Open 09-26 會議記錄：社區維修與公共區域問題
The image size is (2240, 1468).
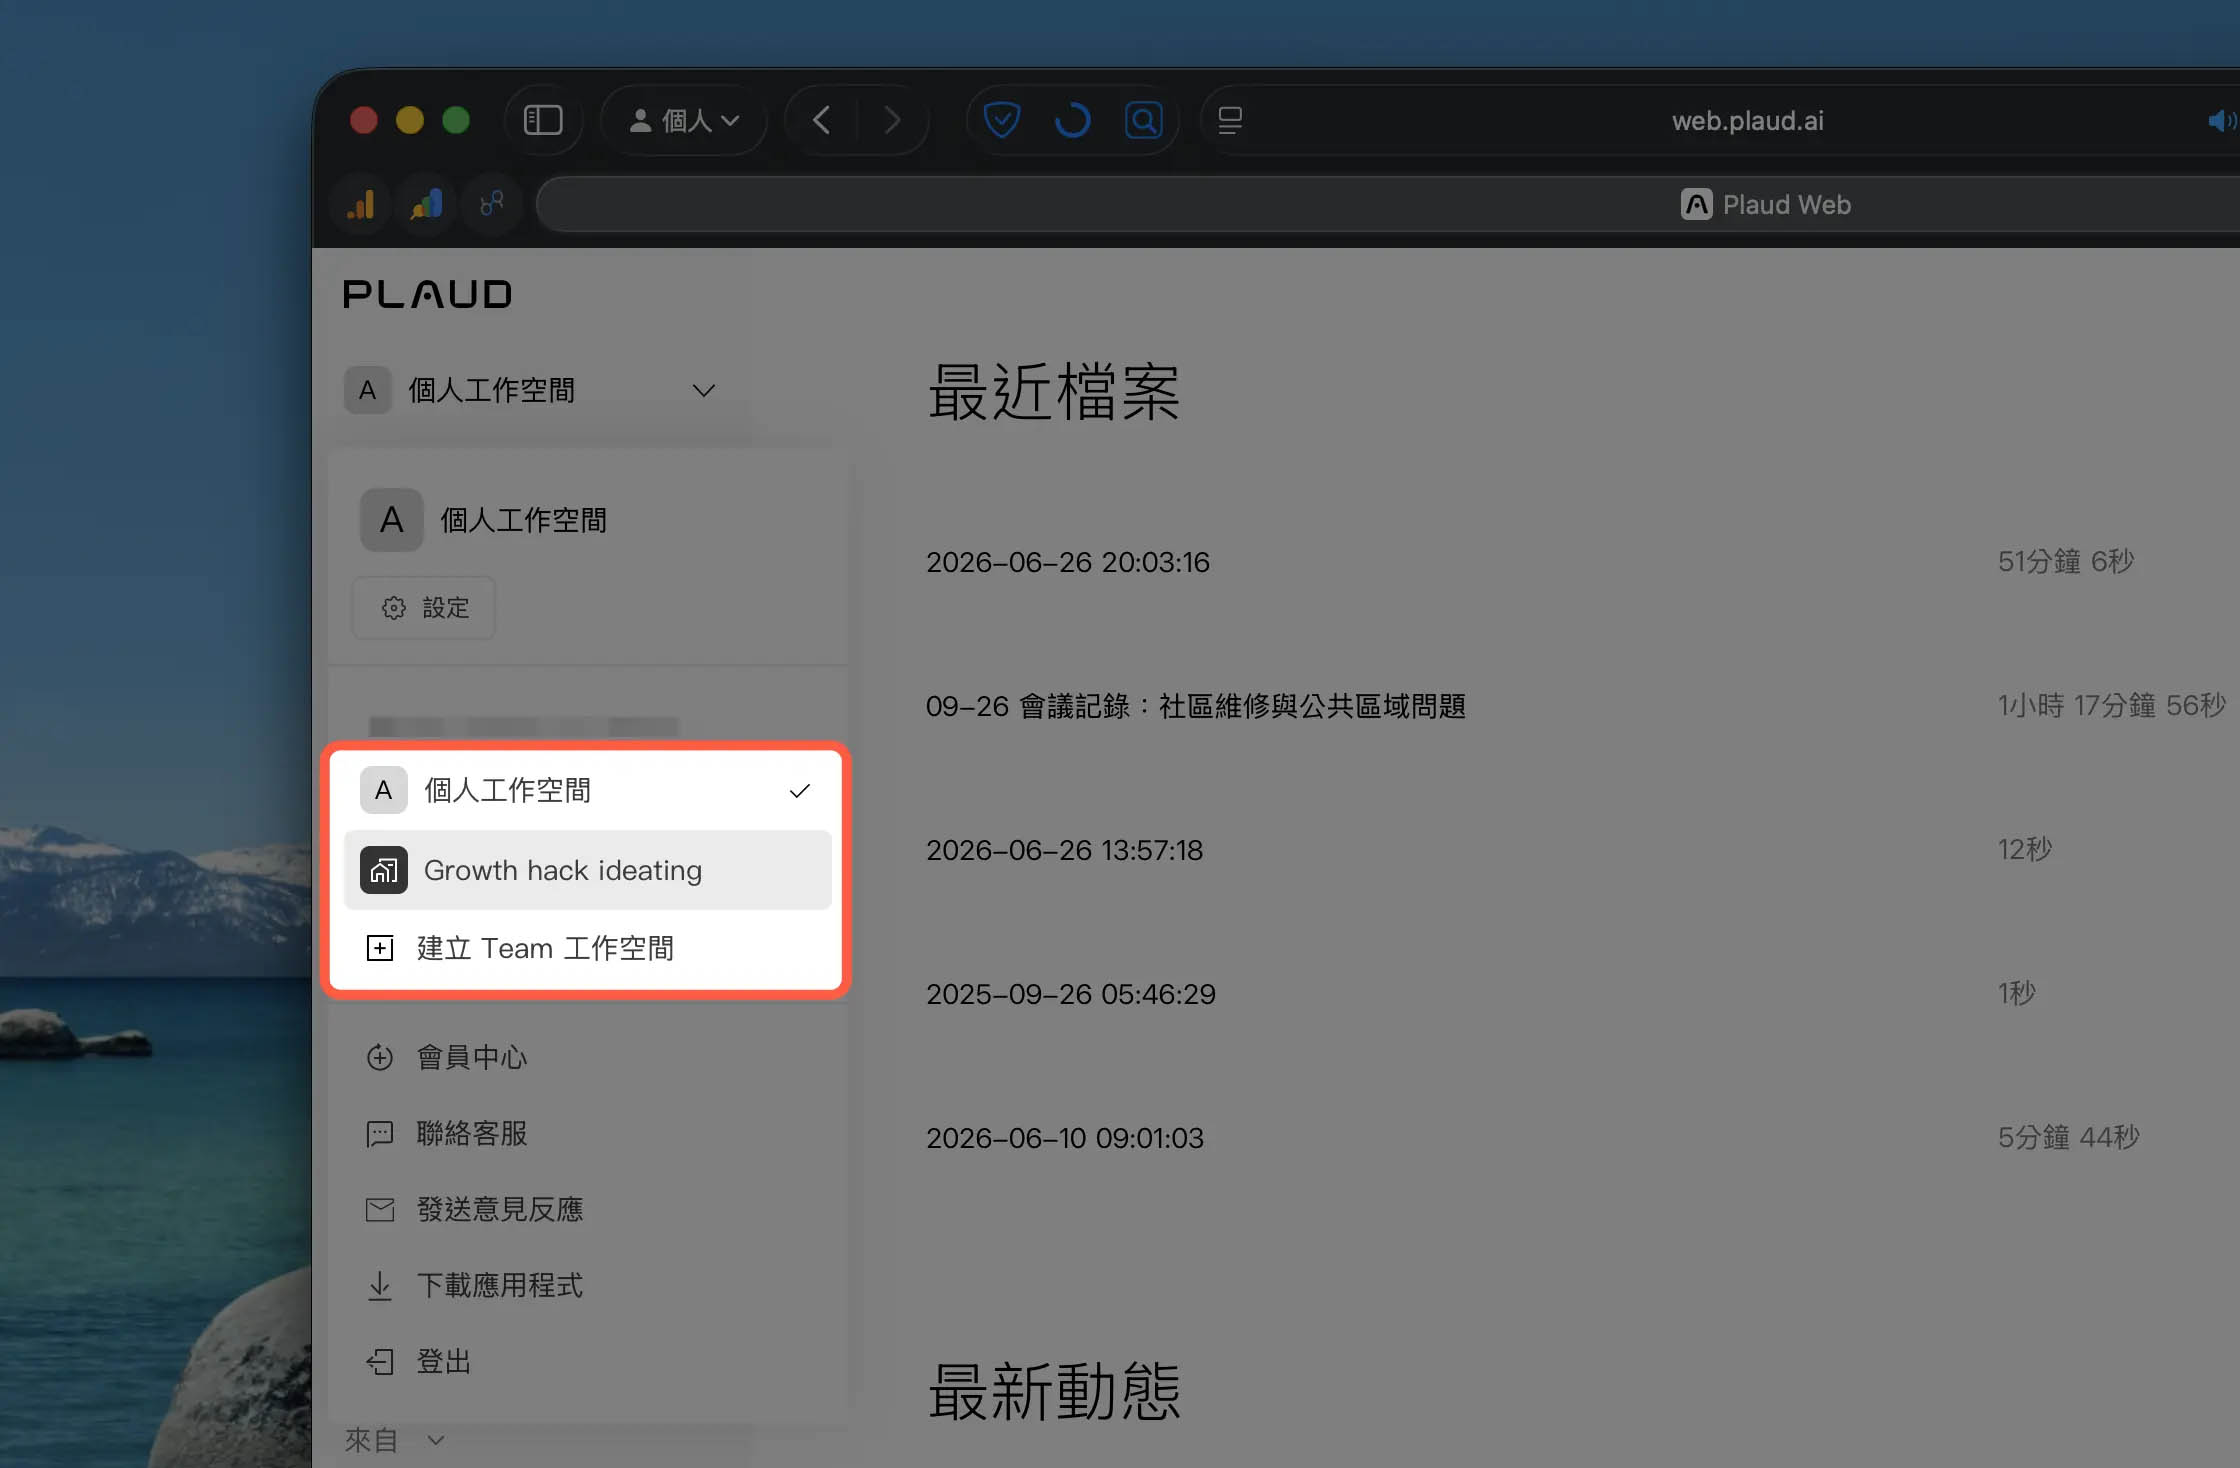point(1196,706)
